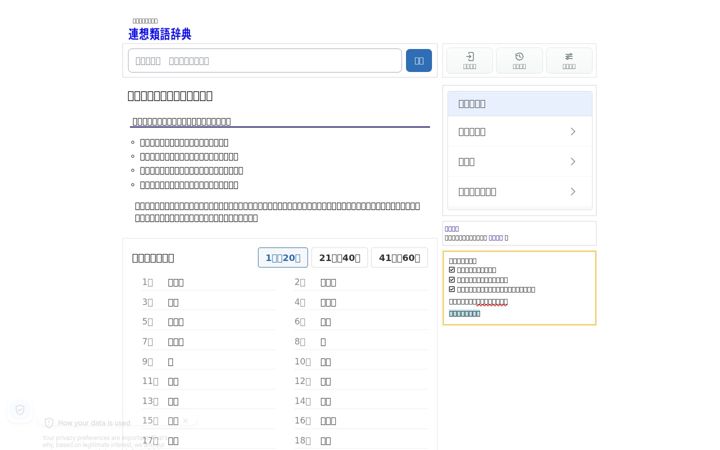Open the rank 7 word entry
Image resolution: width=720 pixels, height=450 pixels.
[x=176, y=342]
